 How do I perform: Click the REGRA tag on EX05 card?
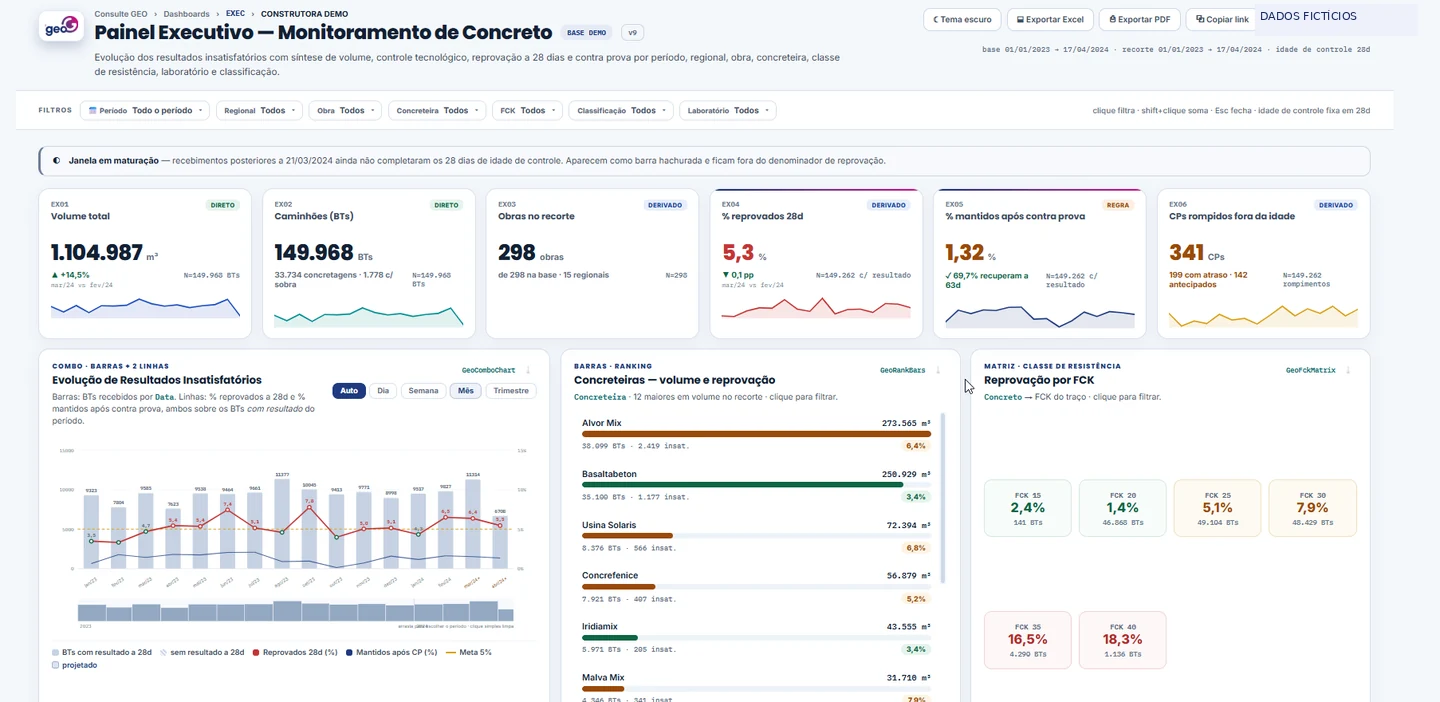pyautogui.click(x=1118, y=205)
